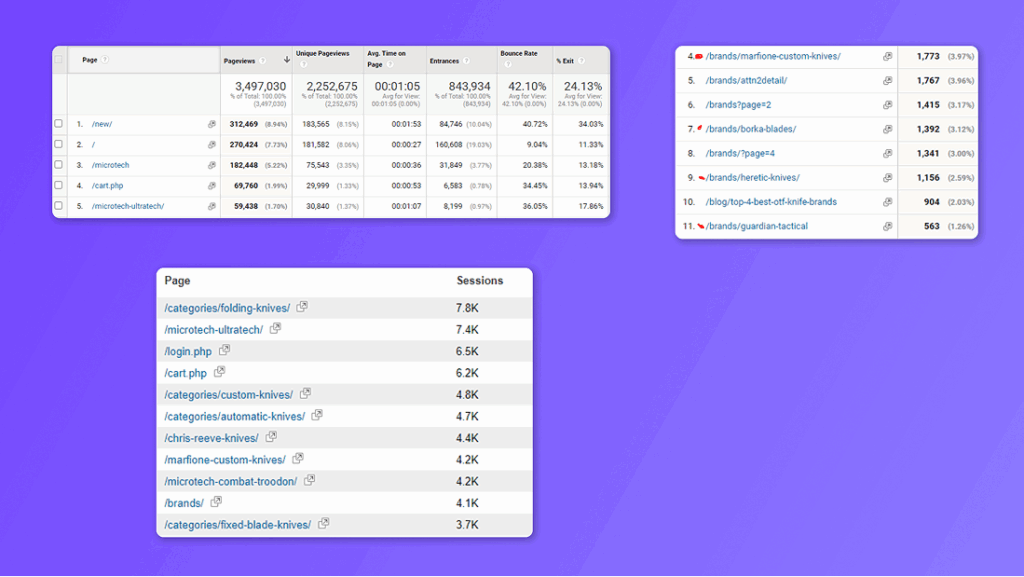Click the open-link icon beside /cart.php in top table
The width and height of the screenshot is (1024, 577).
[211, 186]
